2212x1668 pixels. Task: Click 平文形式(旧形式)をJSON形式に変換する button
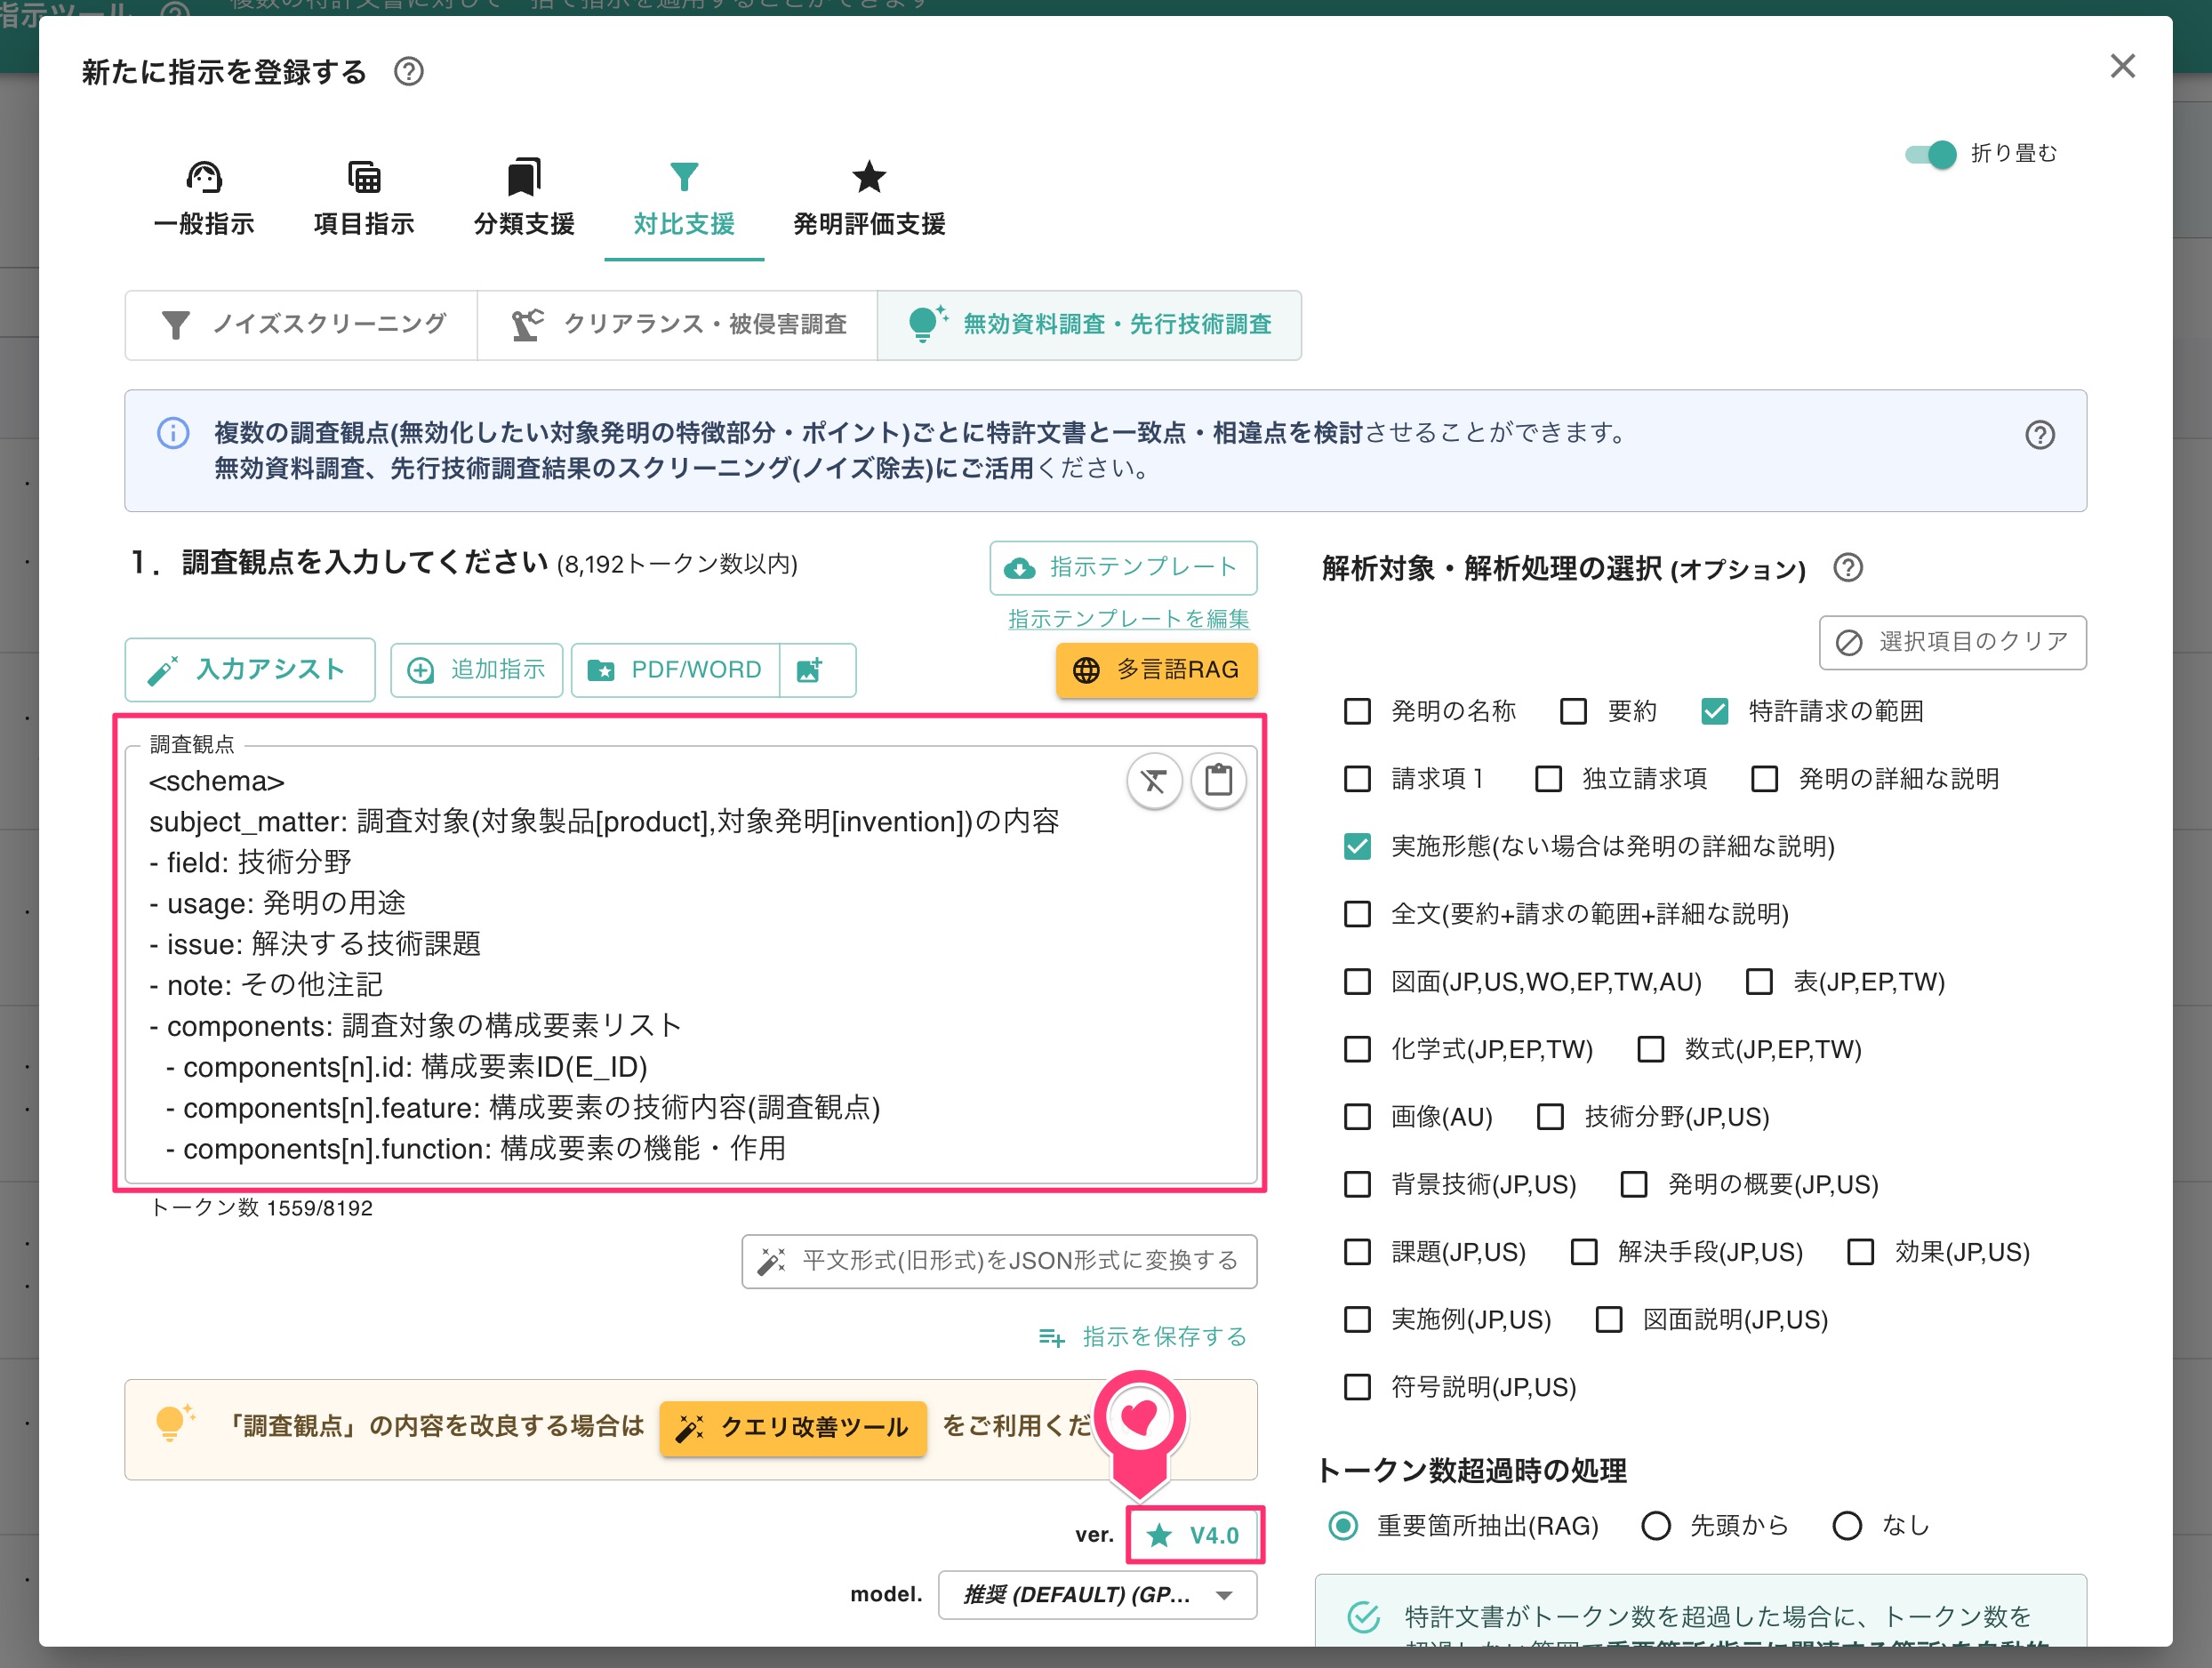pyautogui.click(x=999, y=1261)
